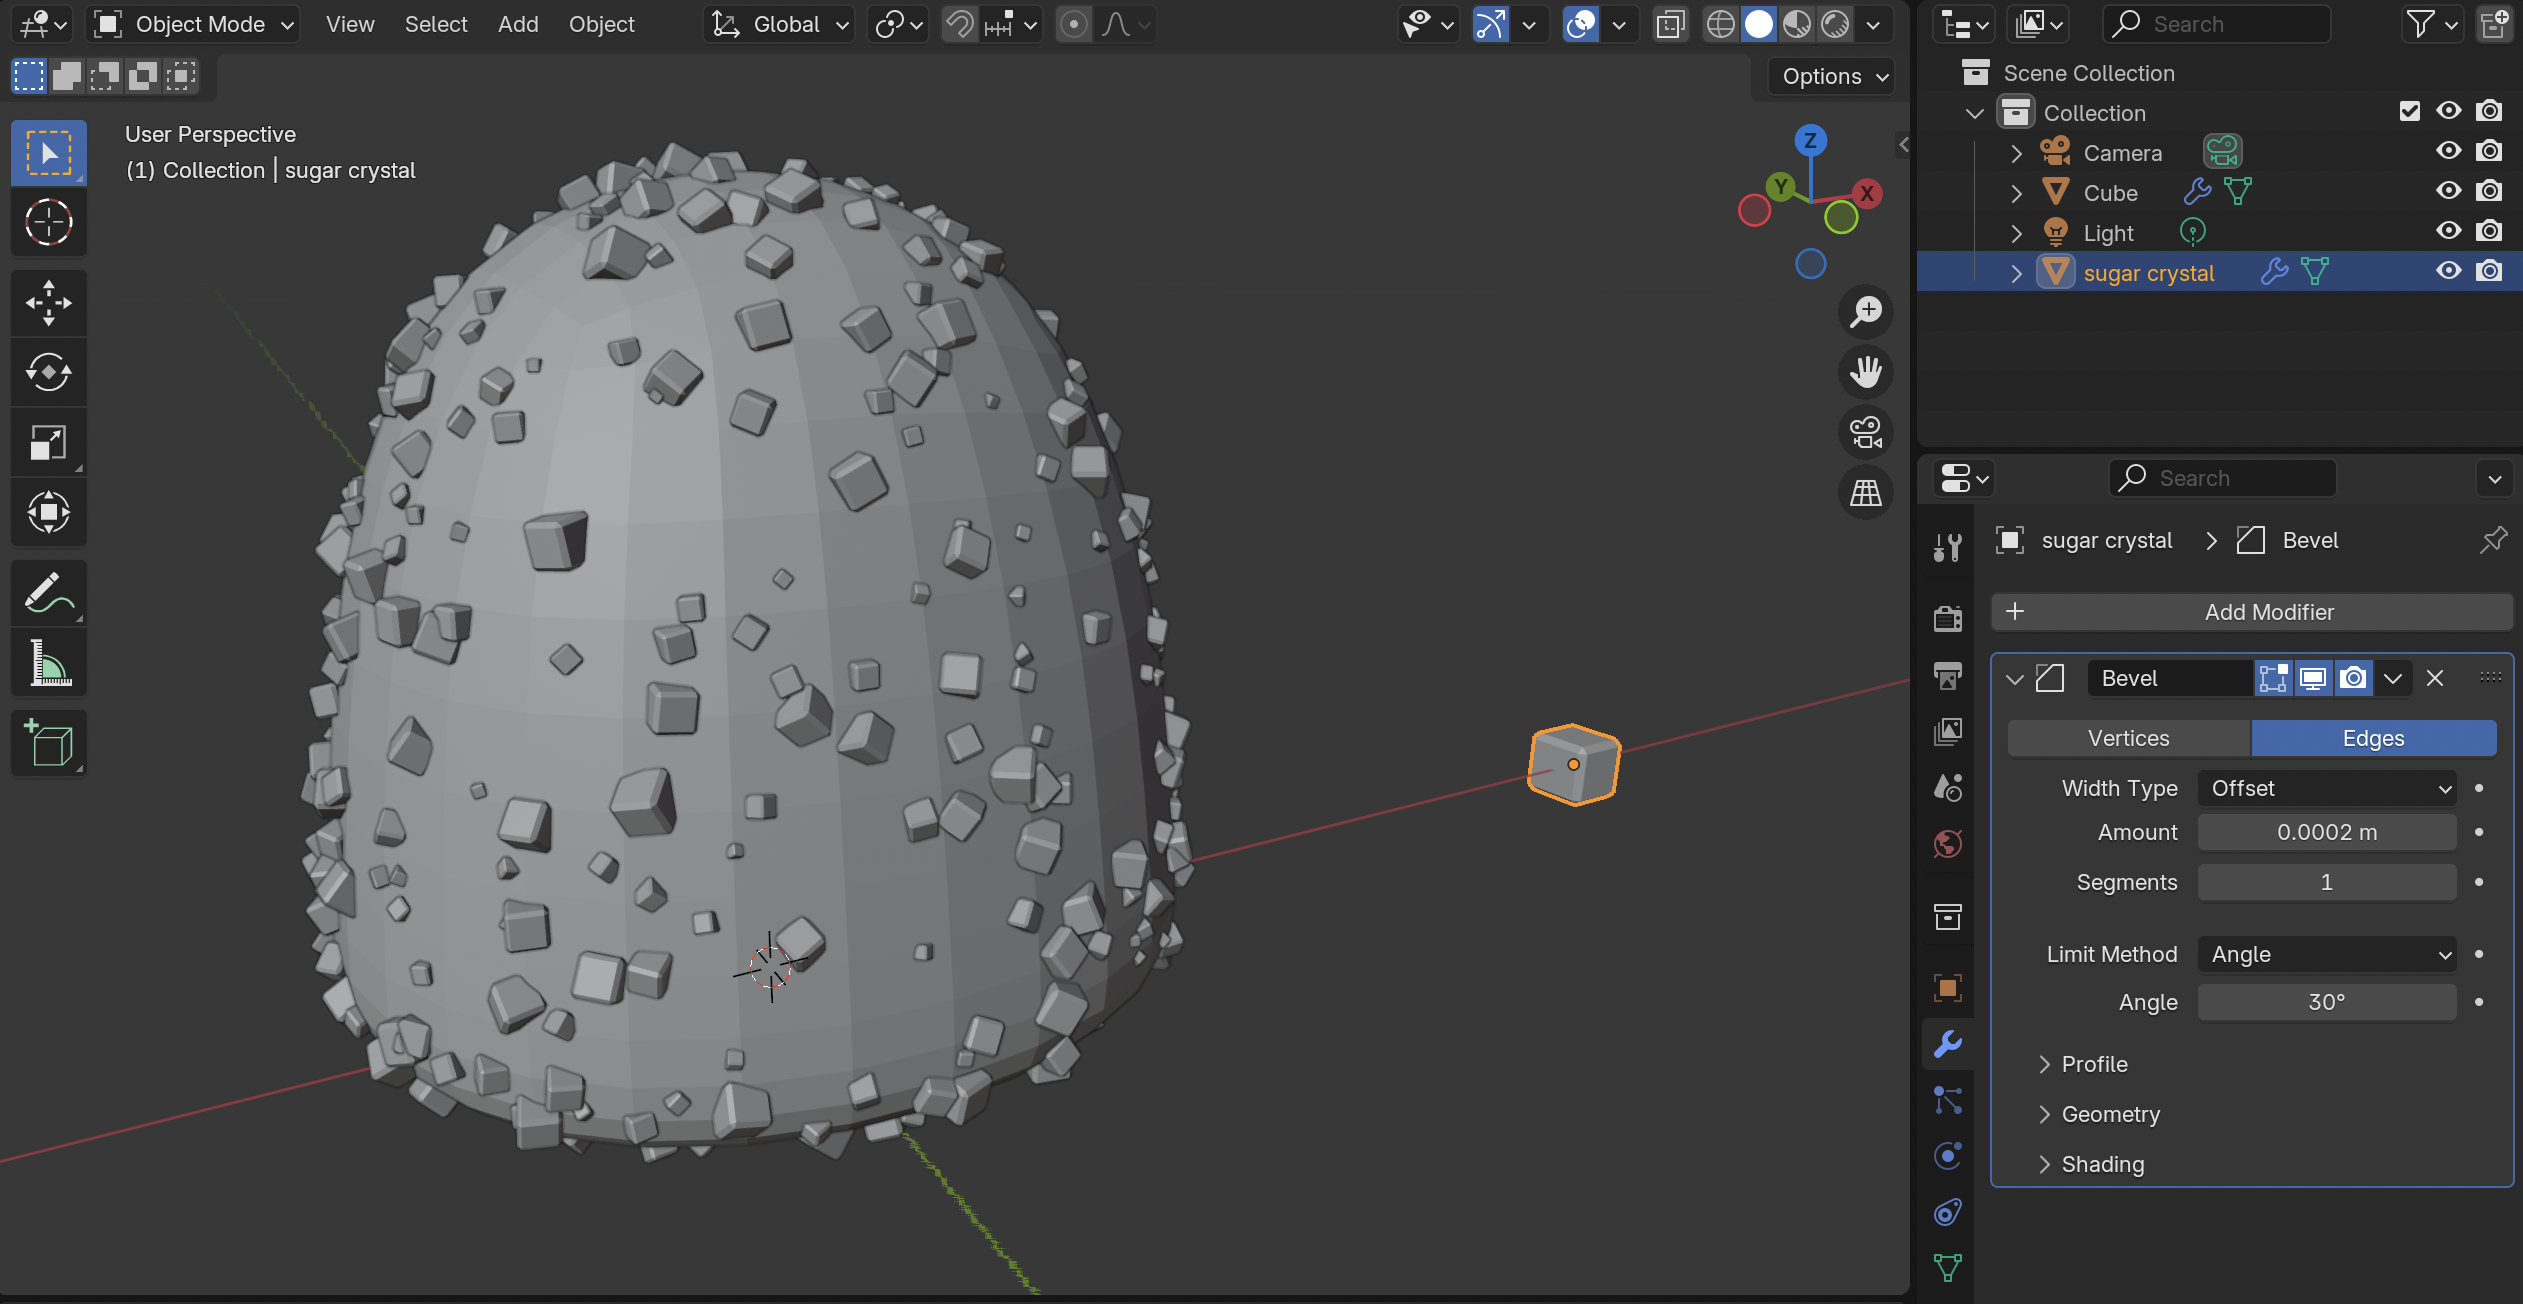The image size is (2523, 1304).
Task: Select the Measure ruler tool
Action: [48, 663]
